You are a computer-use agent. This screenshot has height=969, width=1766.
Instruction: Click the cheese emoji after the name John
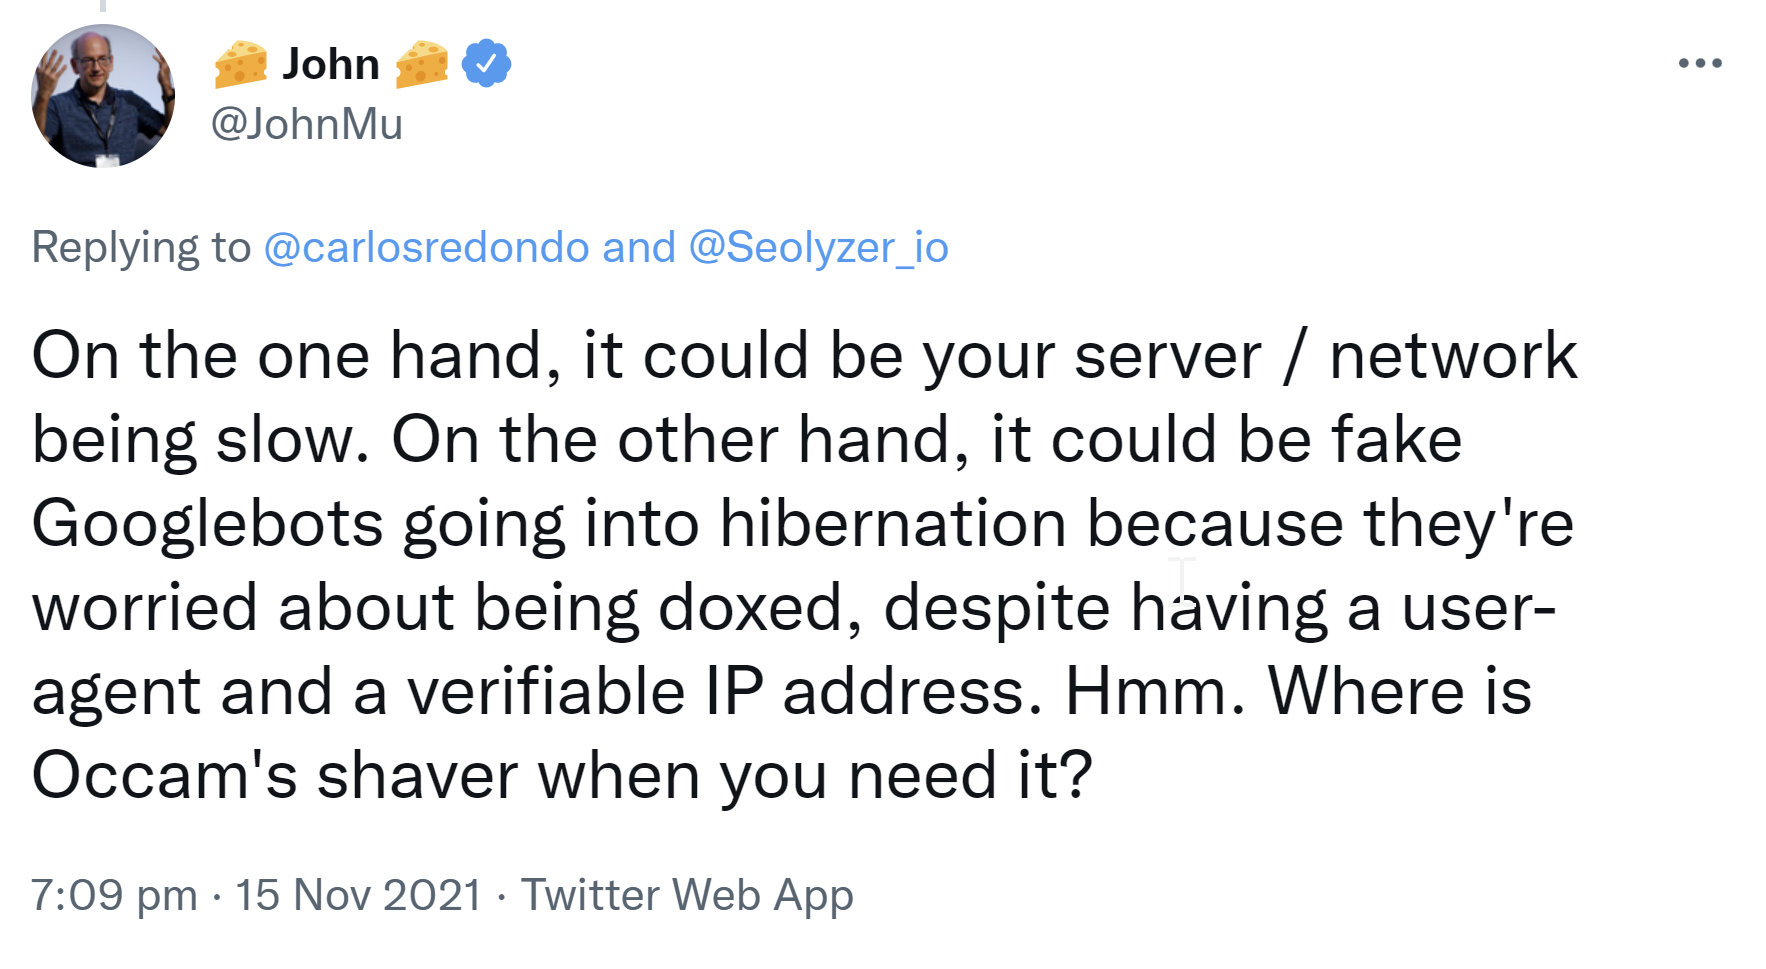[421, 64]
